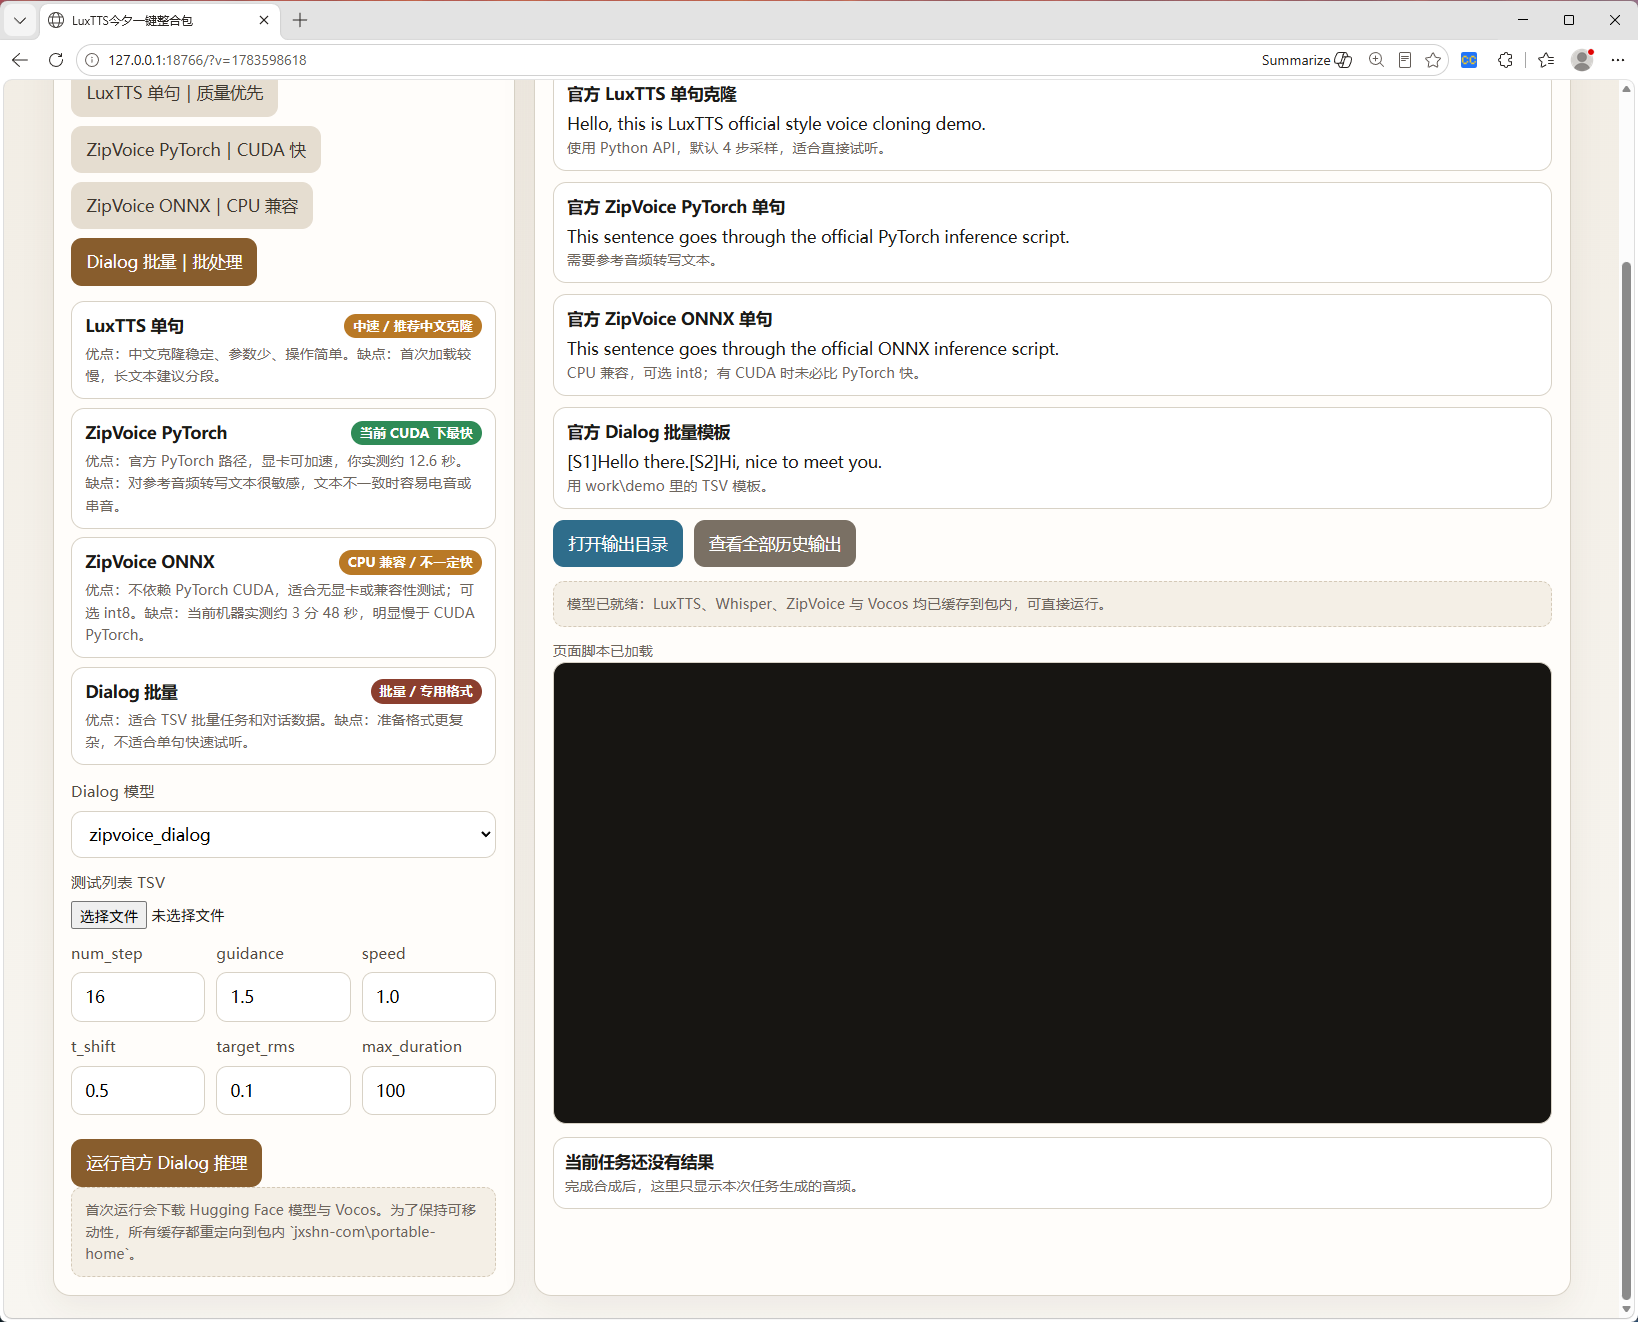This screenshot has height=1322, width=1638.
Task: Click the 中速 / 推荐中文克隆 badge
Action: coord(413,326)
